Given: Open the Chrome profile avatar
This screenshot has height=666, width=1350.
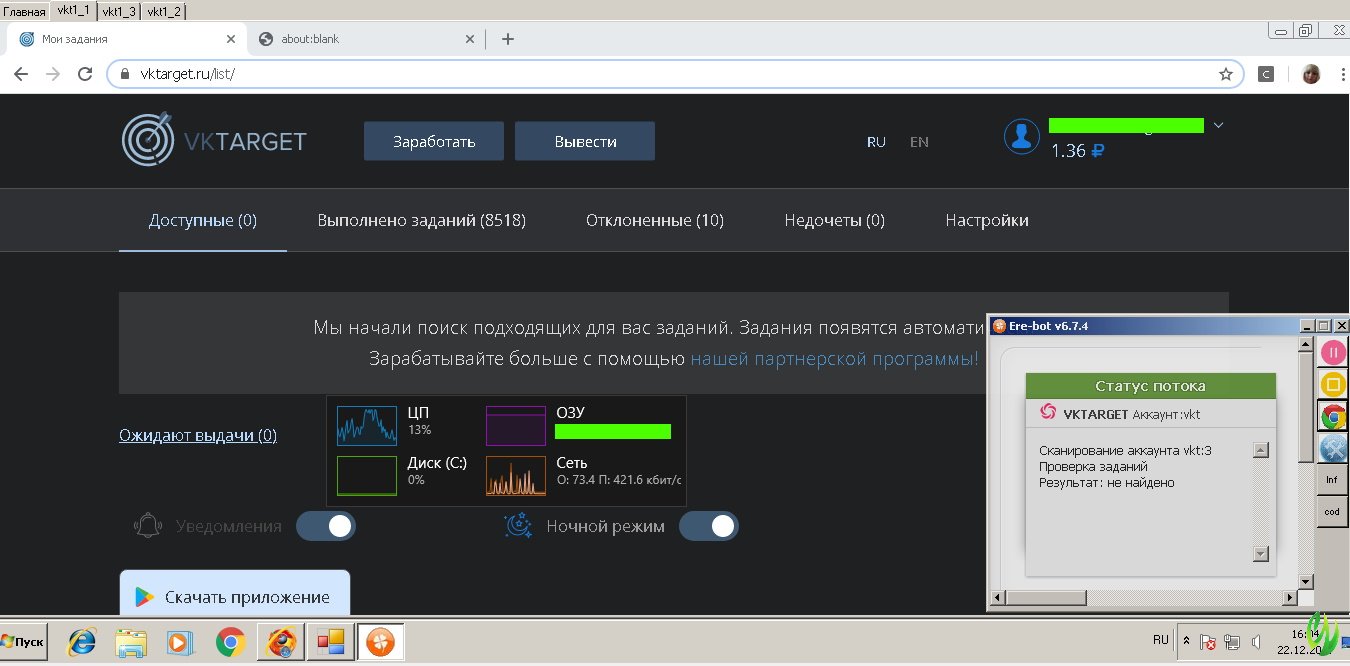Looking at the screenshot, I should point(1311,74).
